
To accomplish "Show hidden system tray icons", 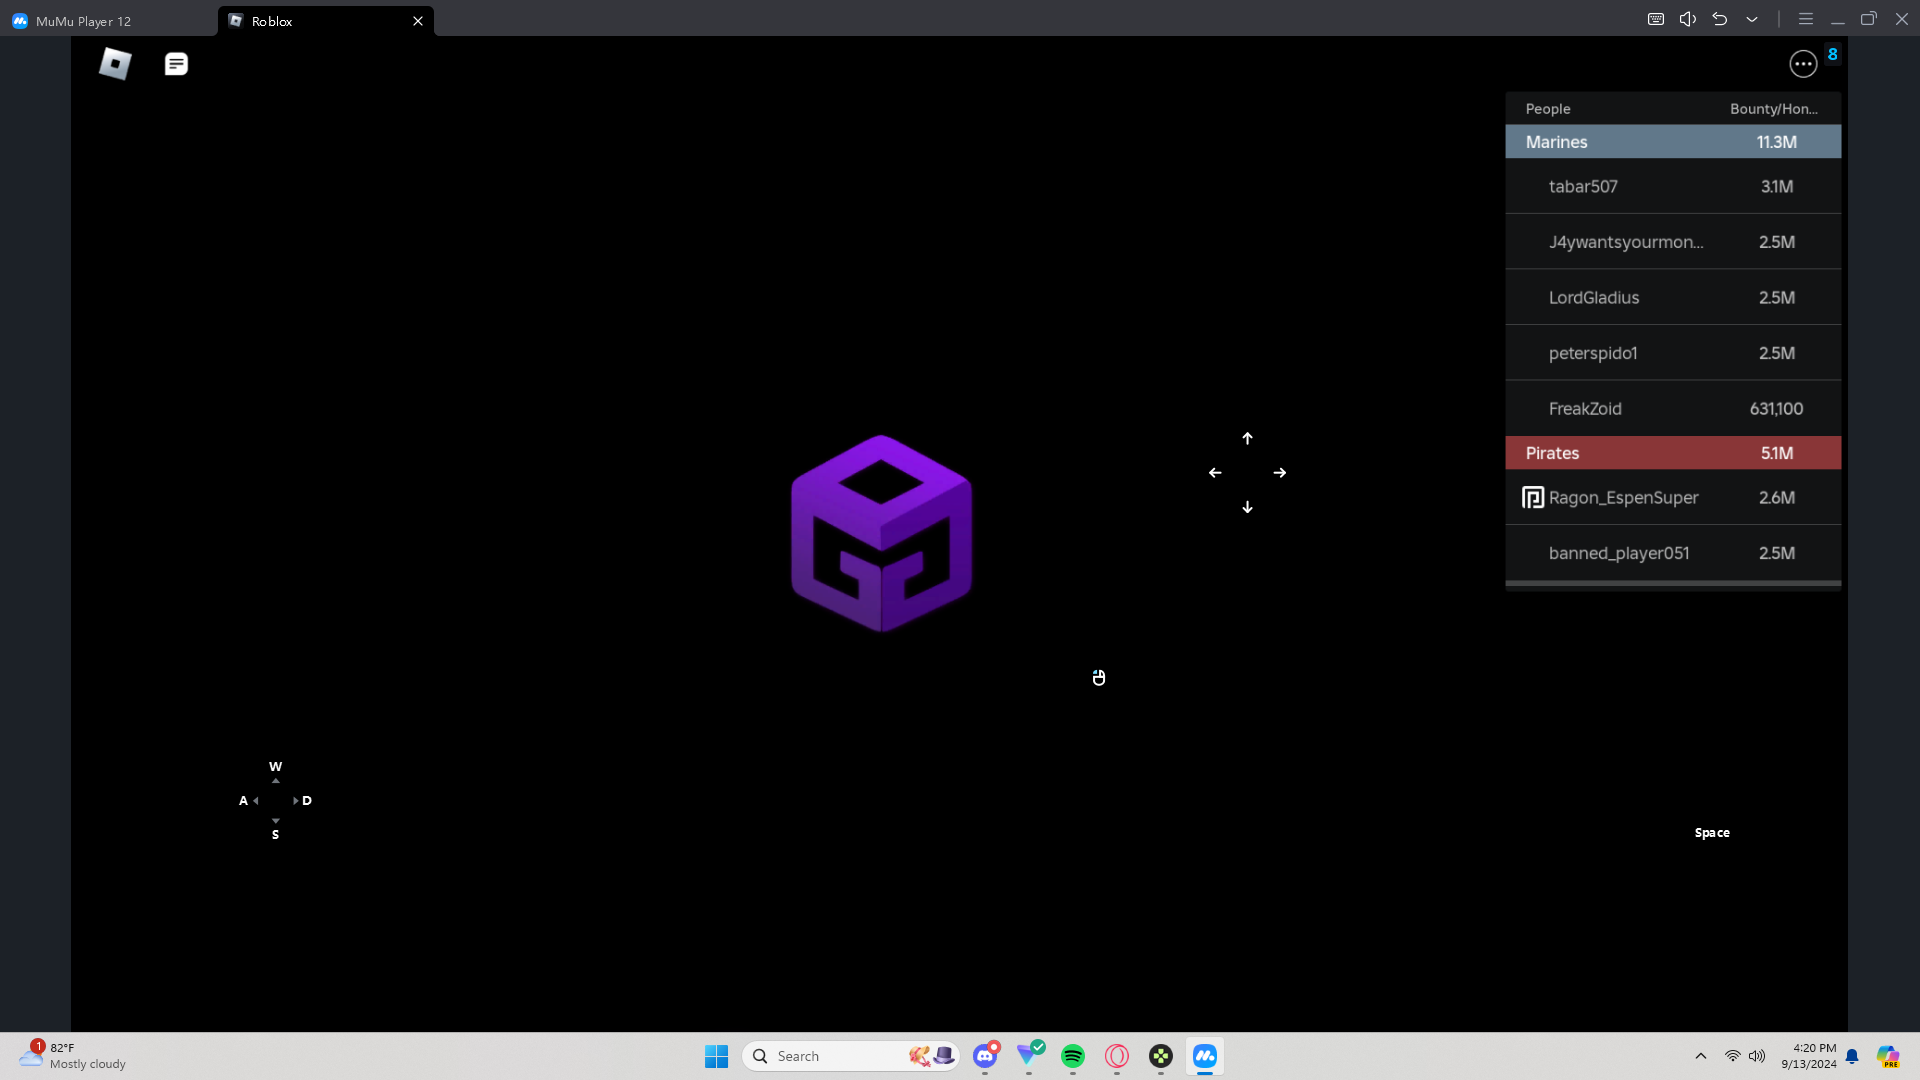I will point(1701,1056).
